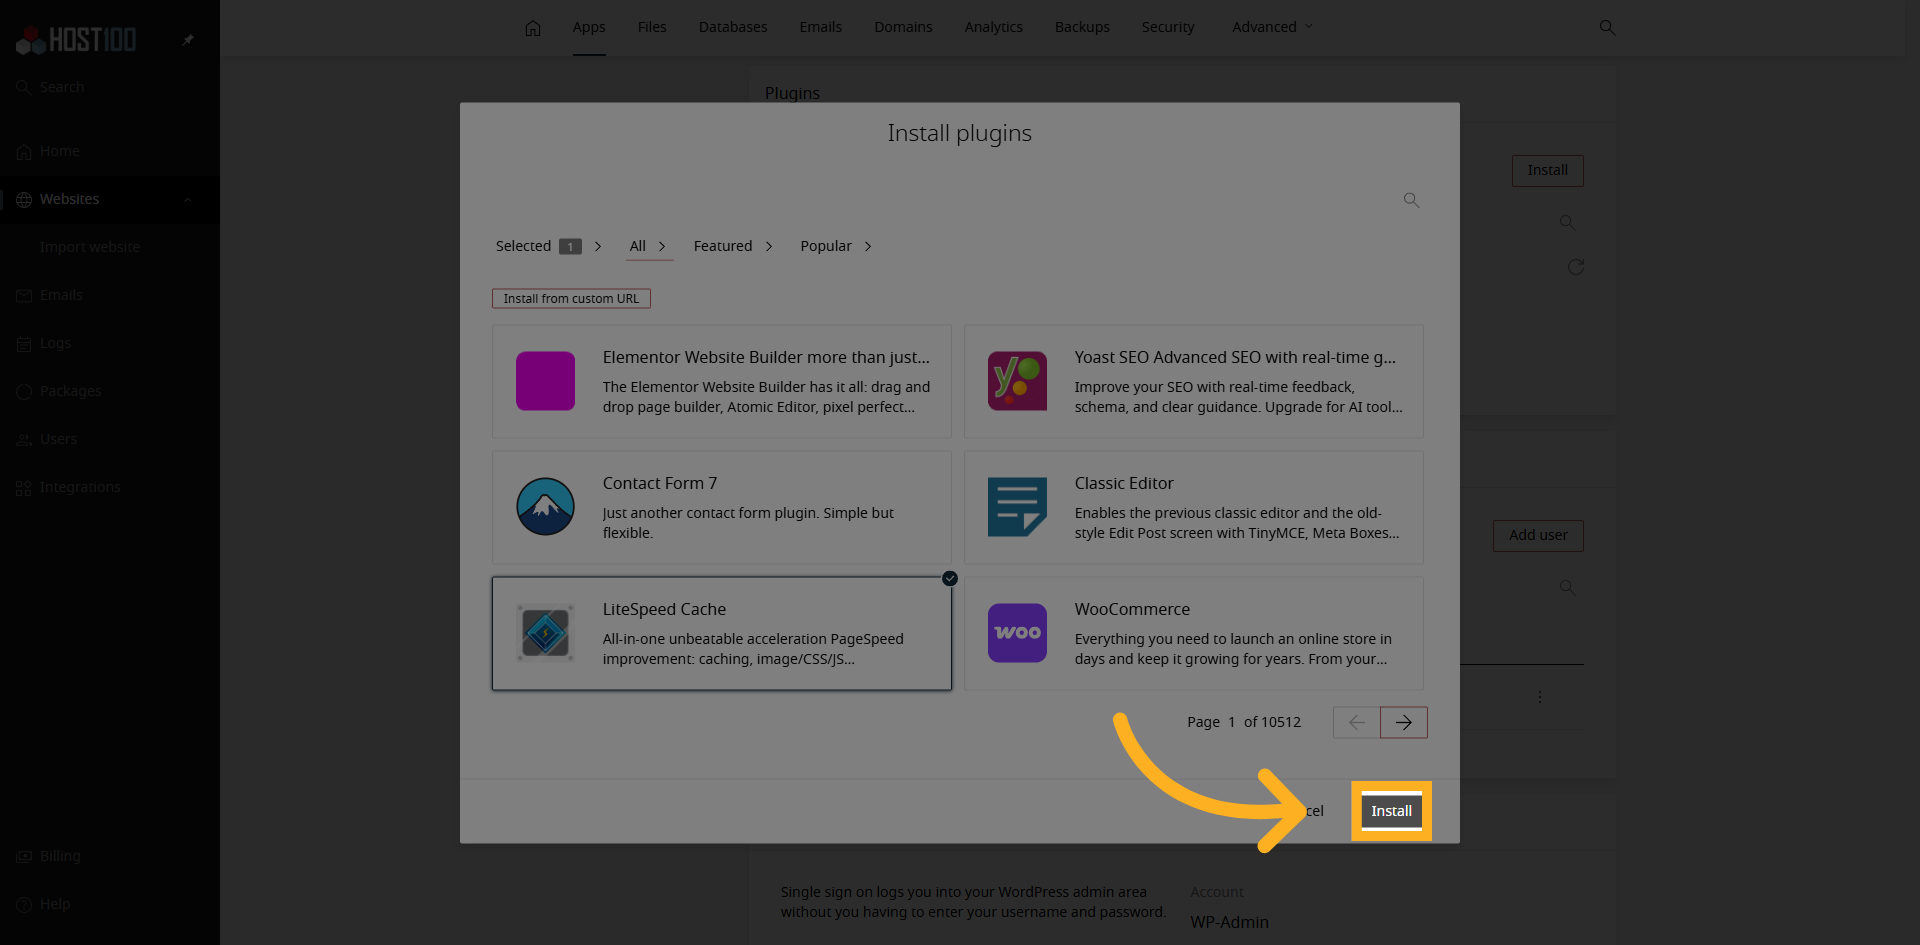Select the Classic Editor plugin title
The image size is (1920, 945).
click(x=1124, y=483)
